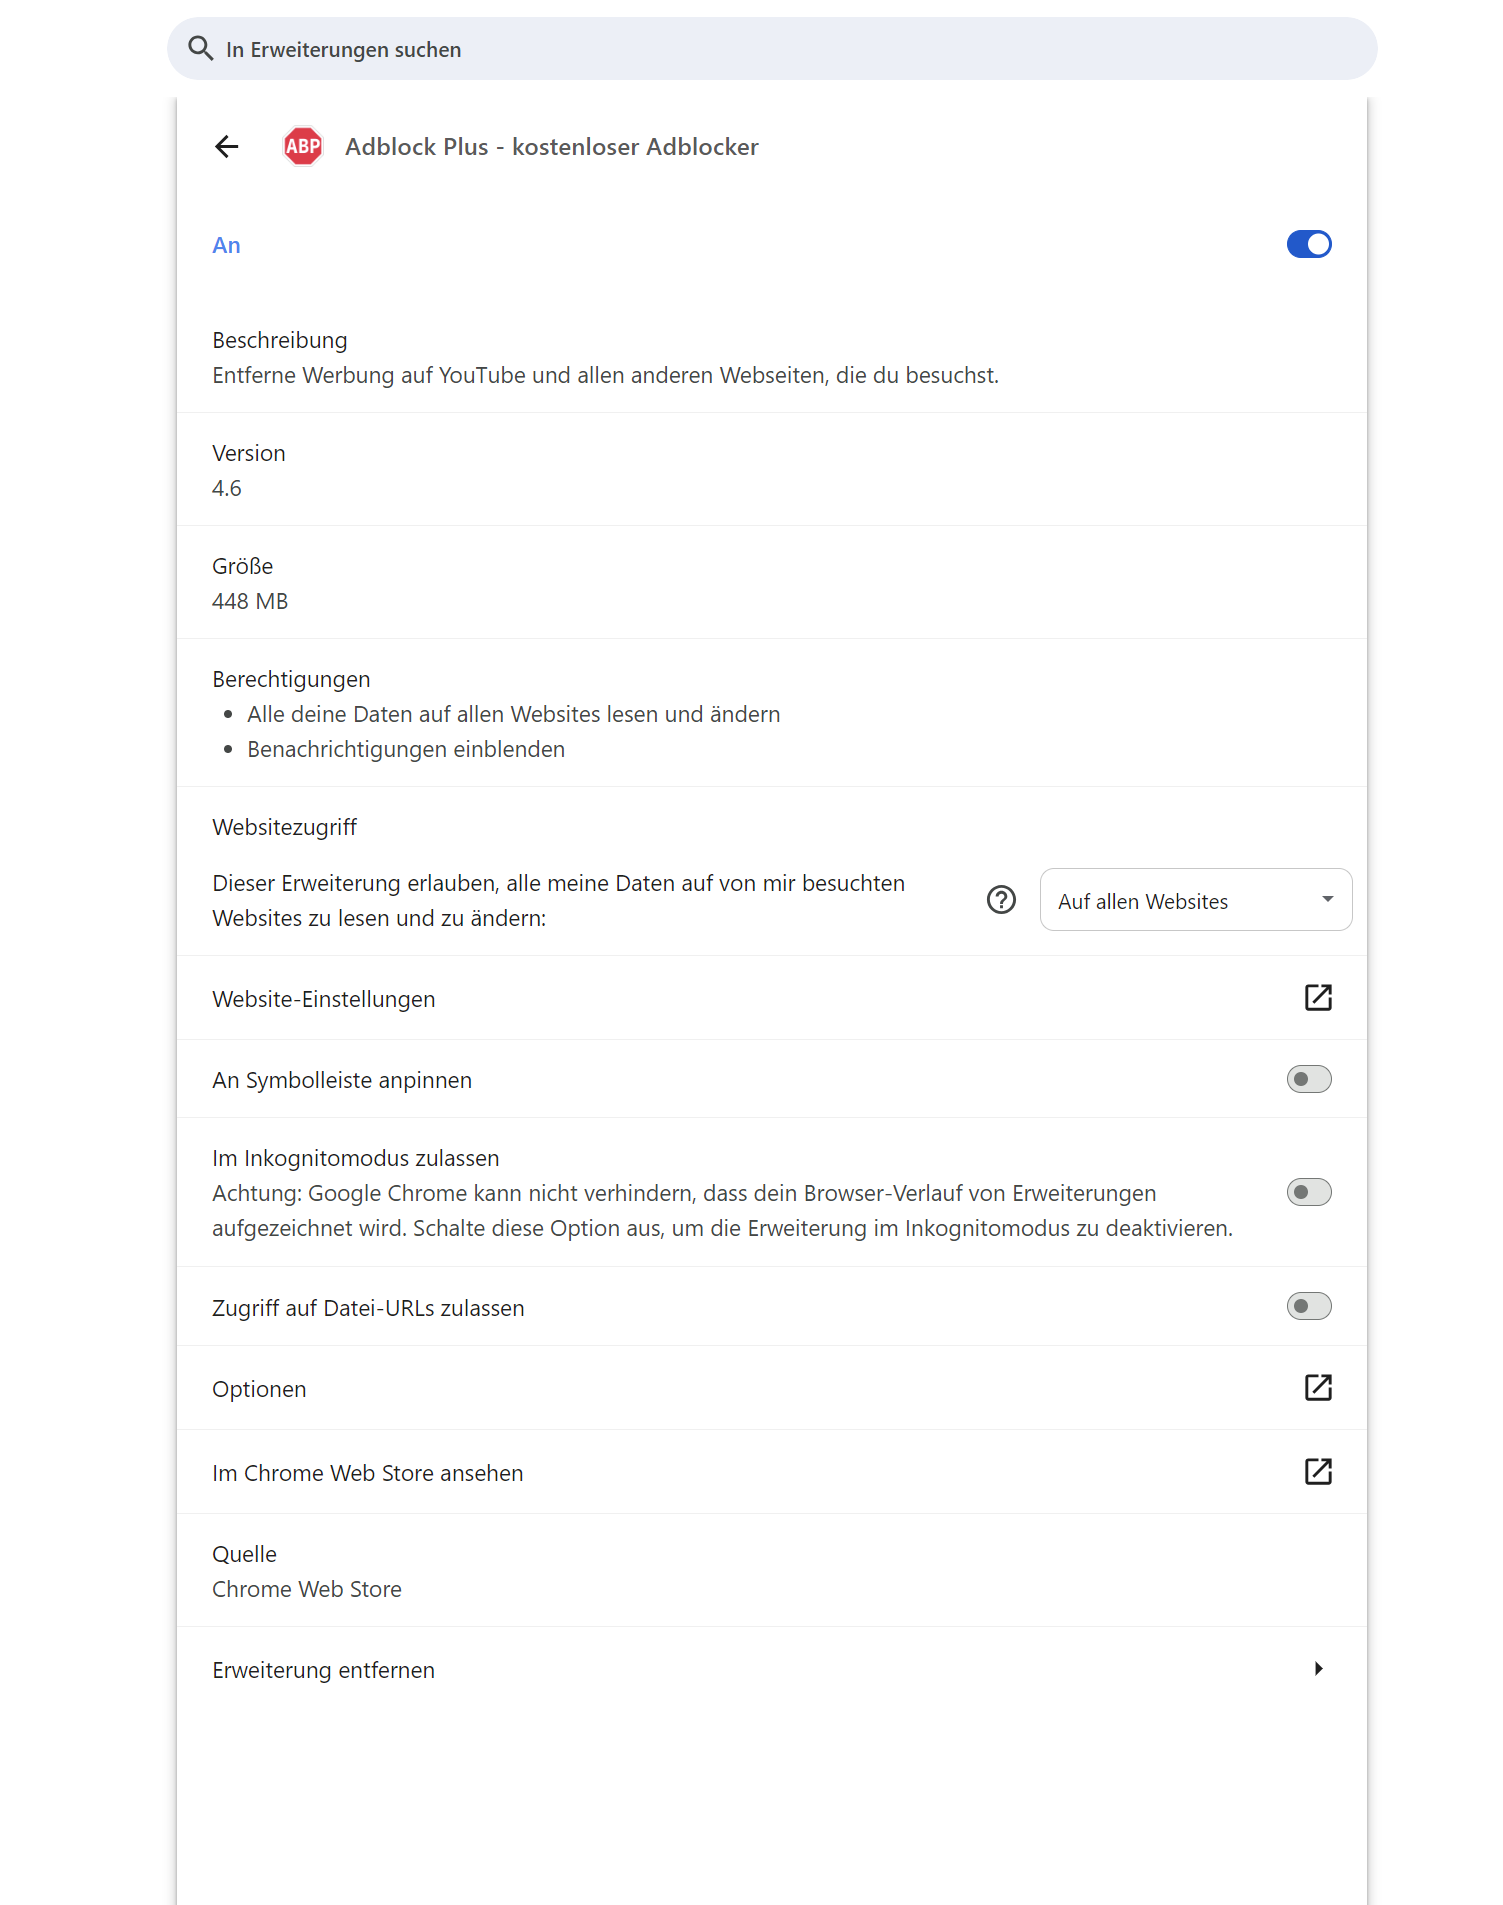Open Chrome Web Store external link icon

point(1318,1472)
